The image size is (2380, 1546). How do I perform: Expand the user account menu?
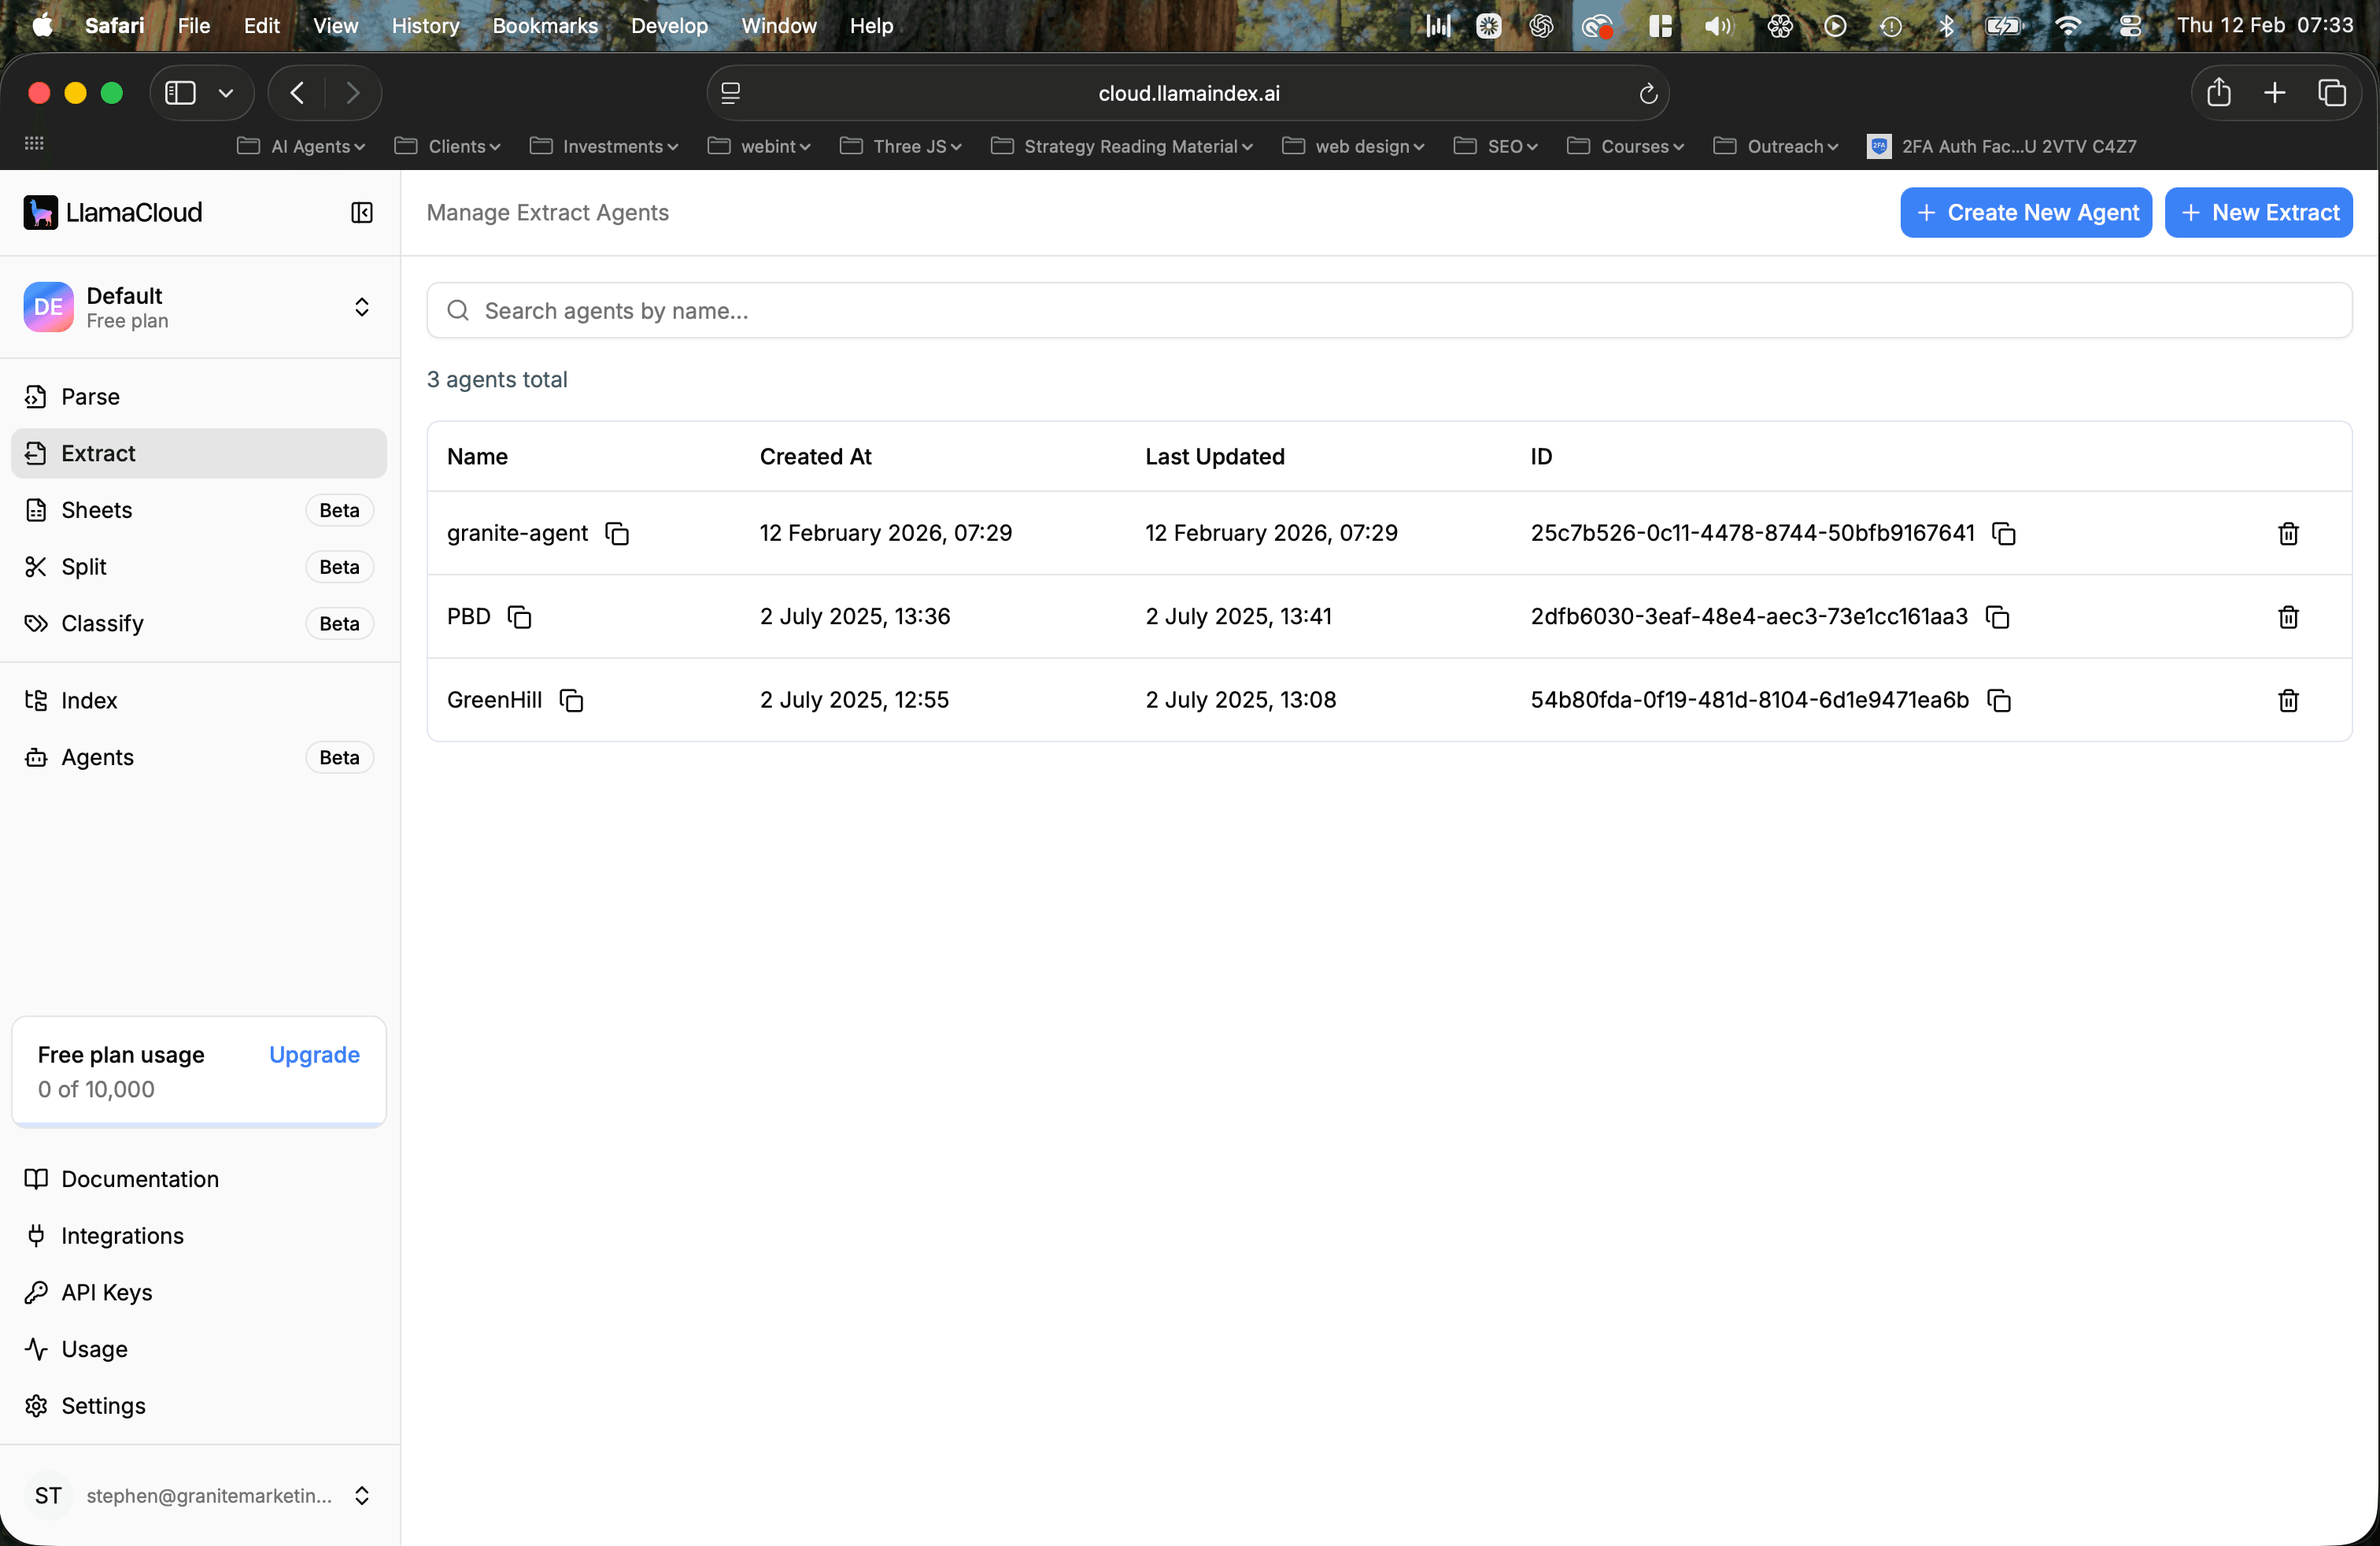(361, 1495)
